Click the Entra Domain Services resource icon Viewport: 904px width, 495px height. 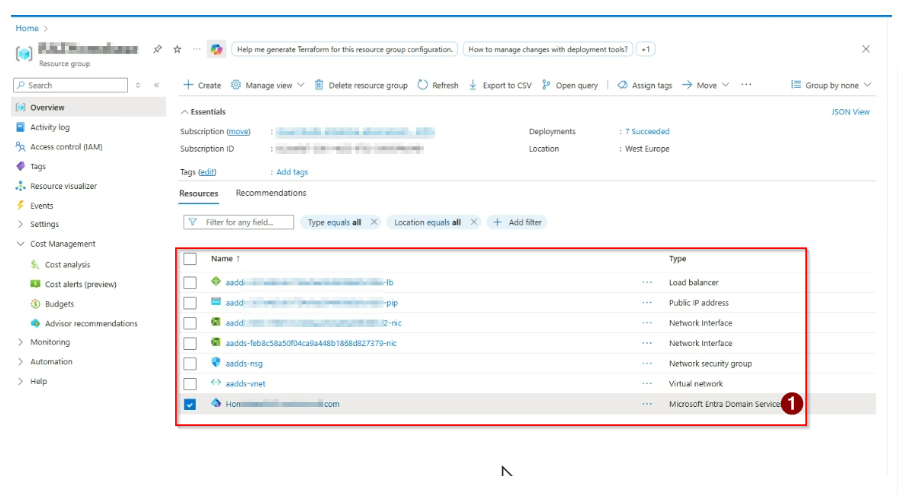coord(216,403)
